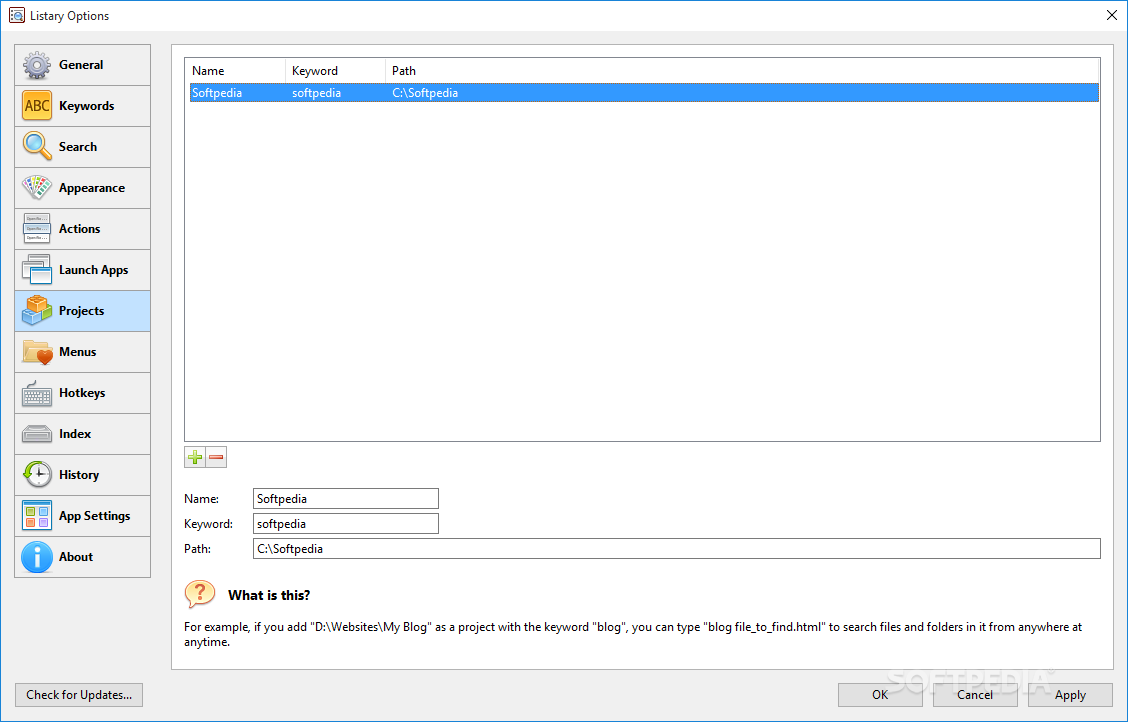
Task: Click into the Name input field
Action: 346,498
